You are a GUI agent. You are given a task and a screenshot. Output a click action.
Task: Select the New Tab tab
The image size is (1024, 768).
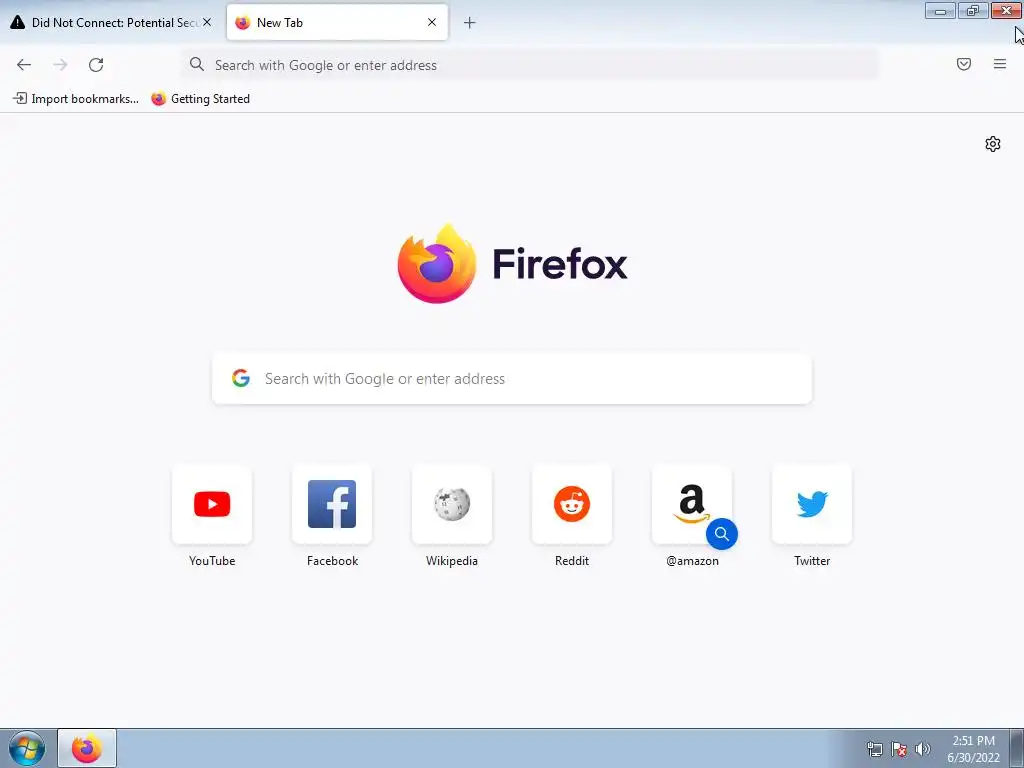(337, 22)
